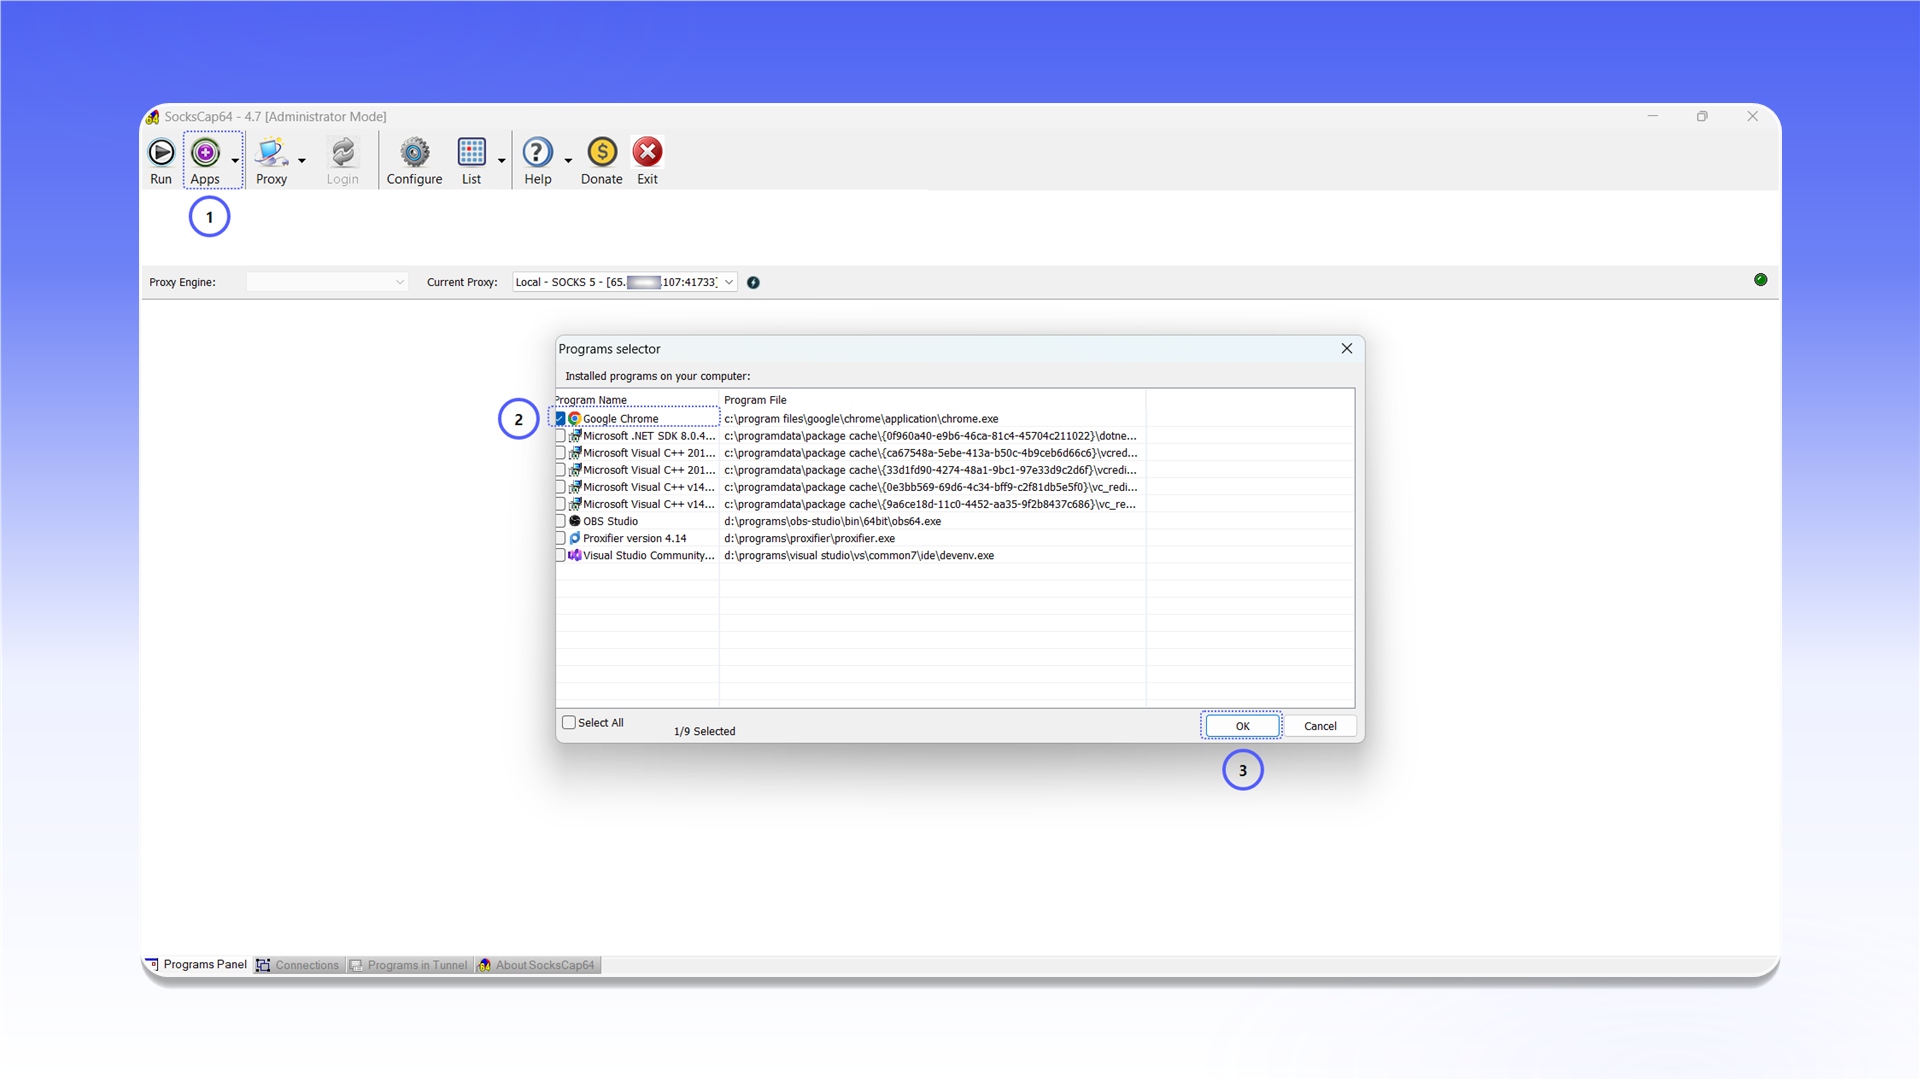Viewport: 1920px width, 1080px height.
Task: Expand the List dropdown arrow
Action: tap(501, 160)
